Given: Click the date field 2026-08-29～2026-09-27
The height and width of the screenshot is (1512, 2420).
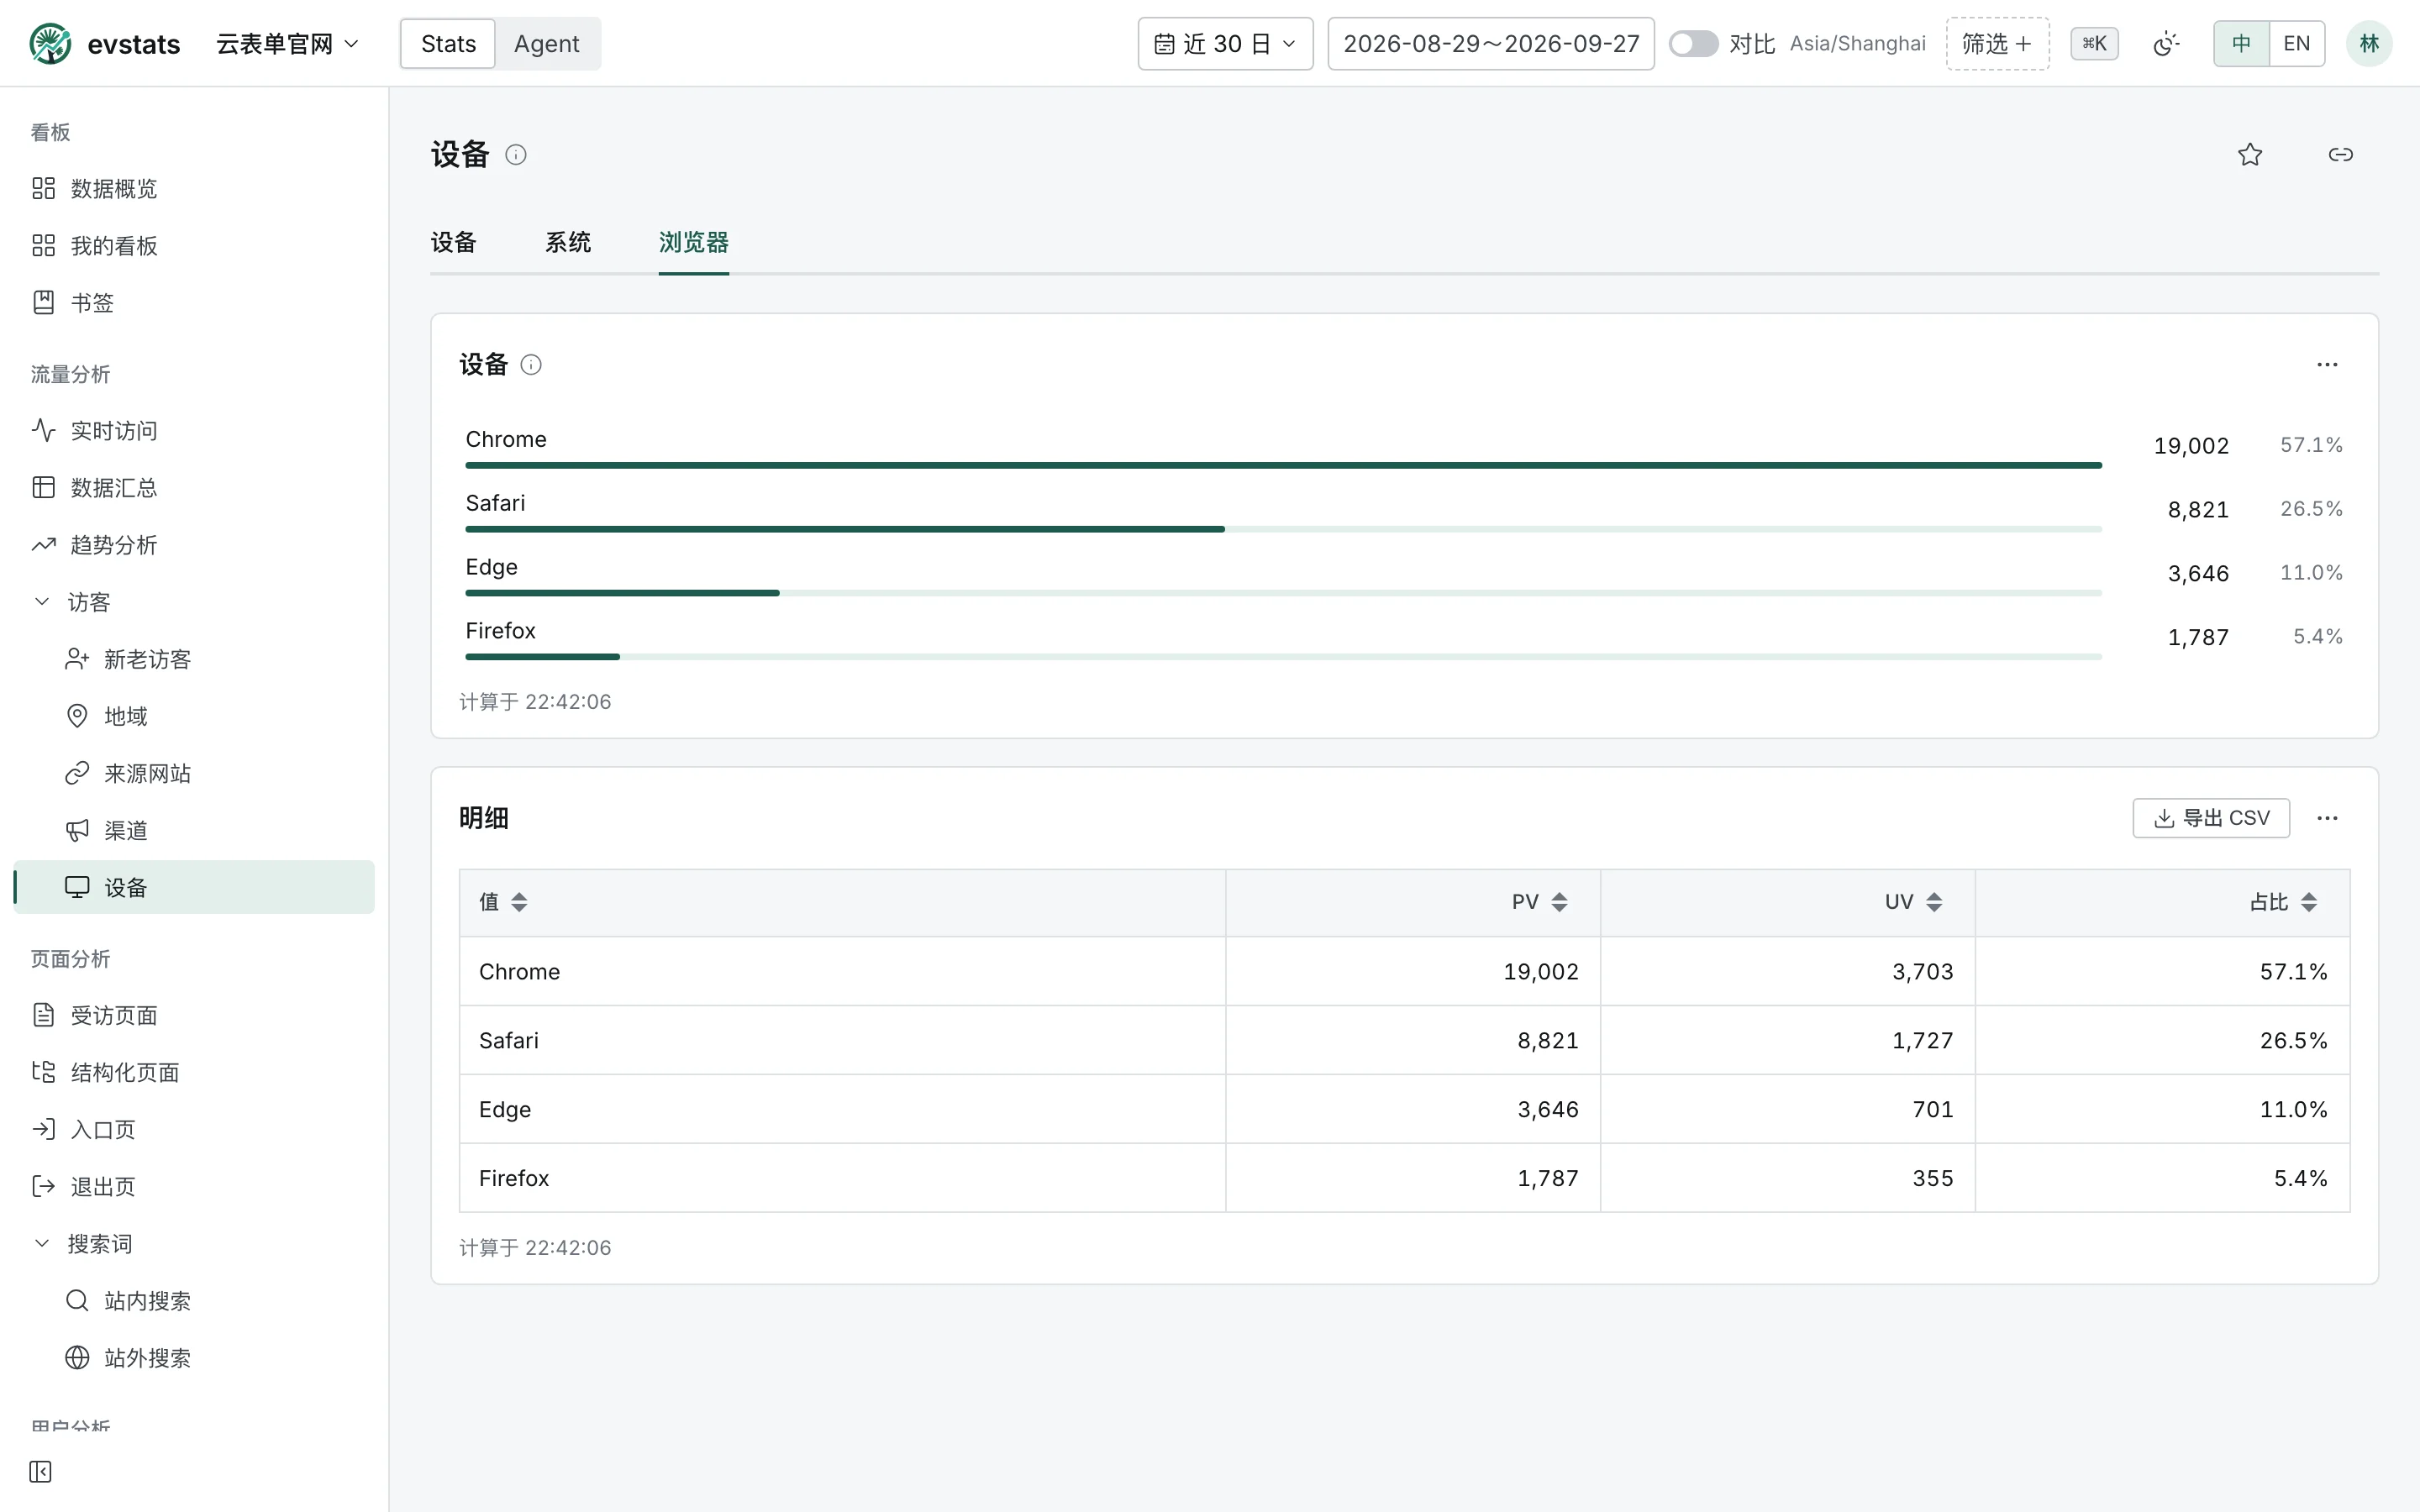Looking at the screenshot, I should tap(1491, 44).
